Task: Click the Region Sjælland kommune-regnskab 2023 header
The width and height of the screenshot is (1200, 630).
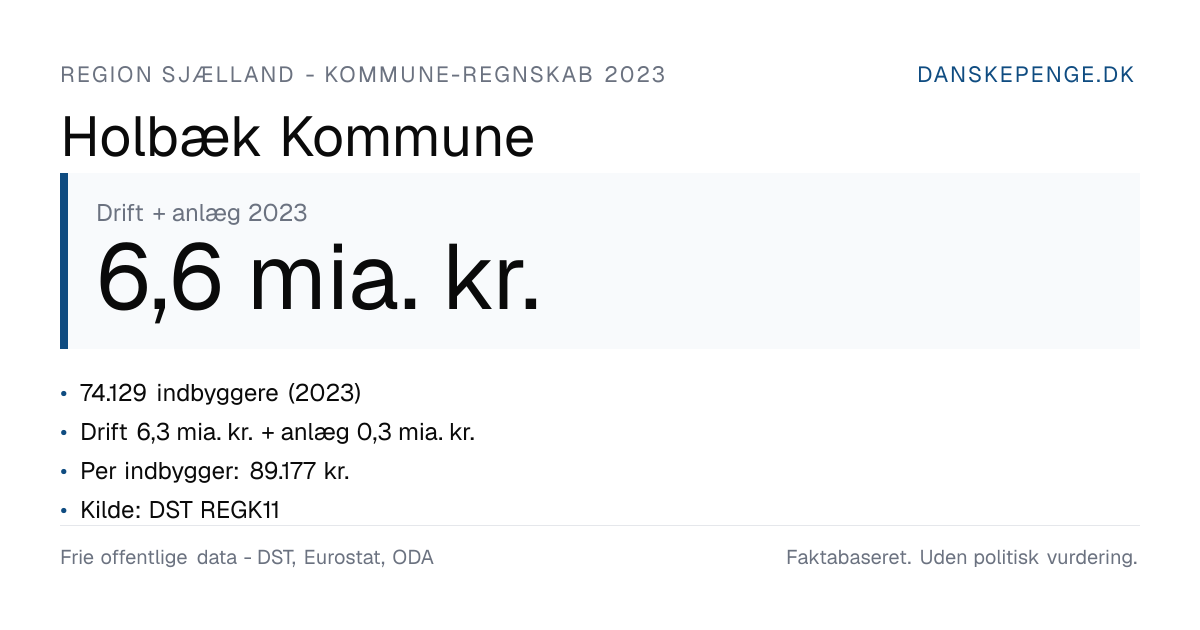Action: tap(363, 75)
